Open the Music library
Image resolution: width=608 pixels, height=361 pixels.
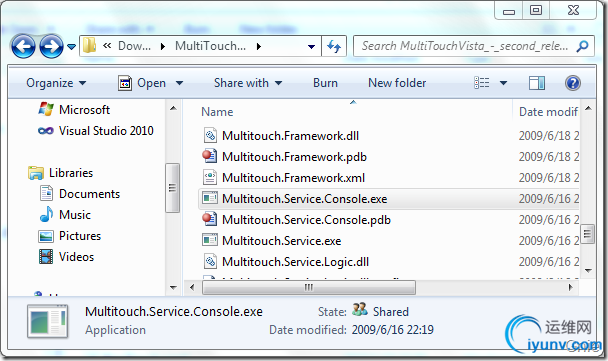point(74,214)
